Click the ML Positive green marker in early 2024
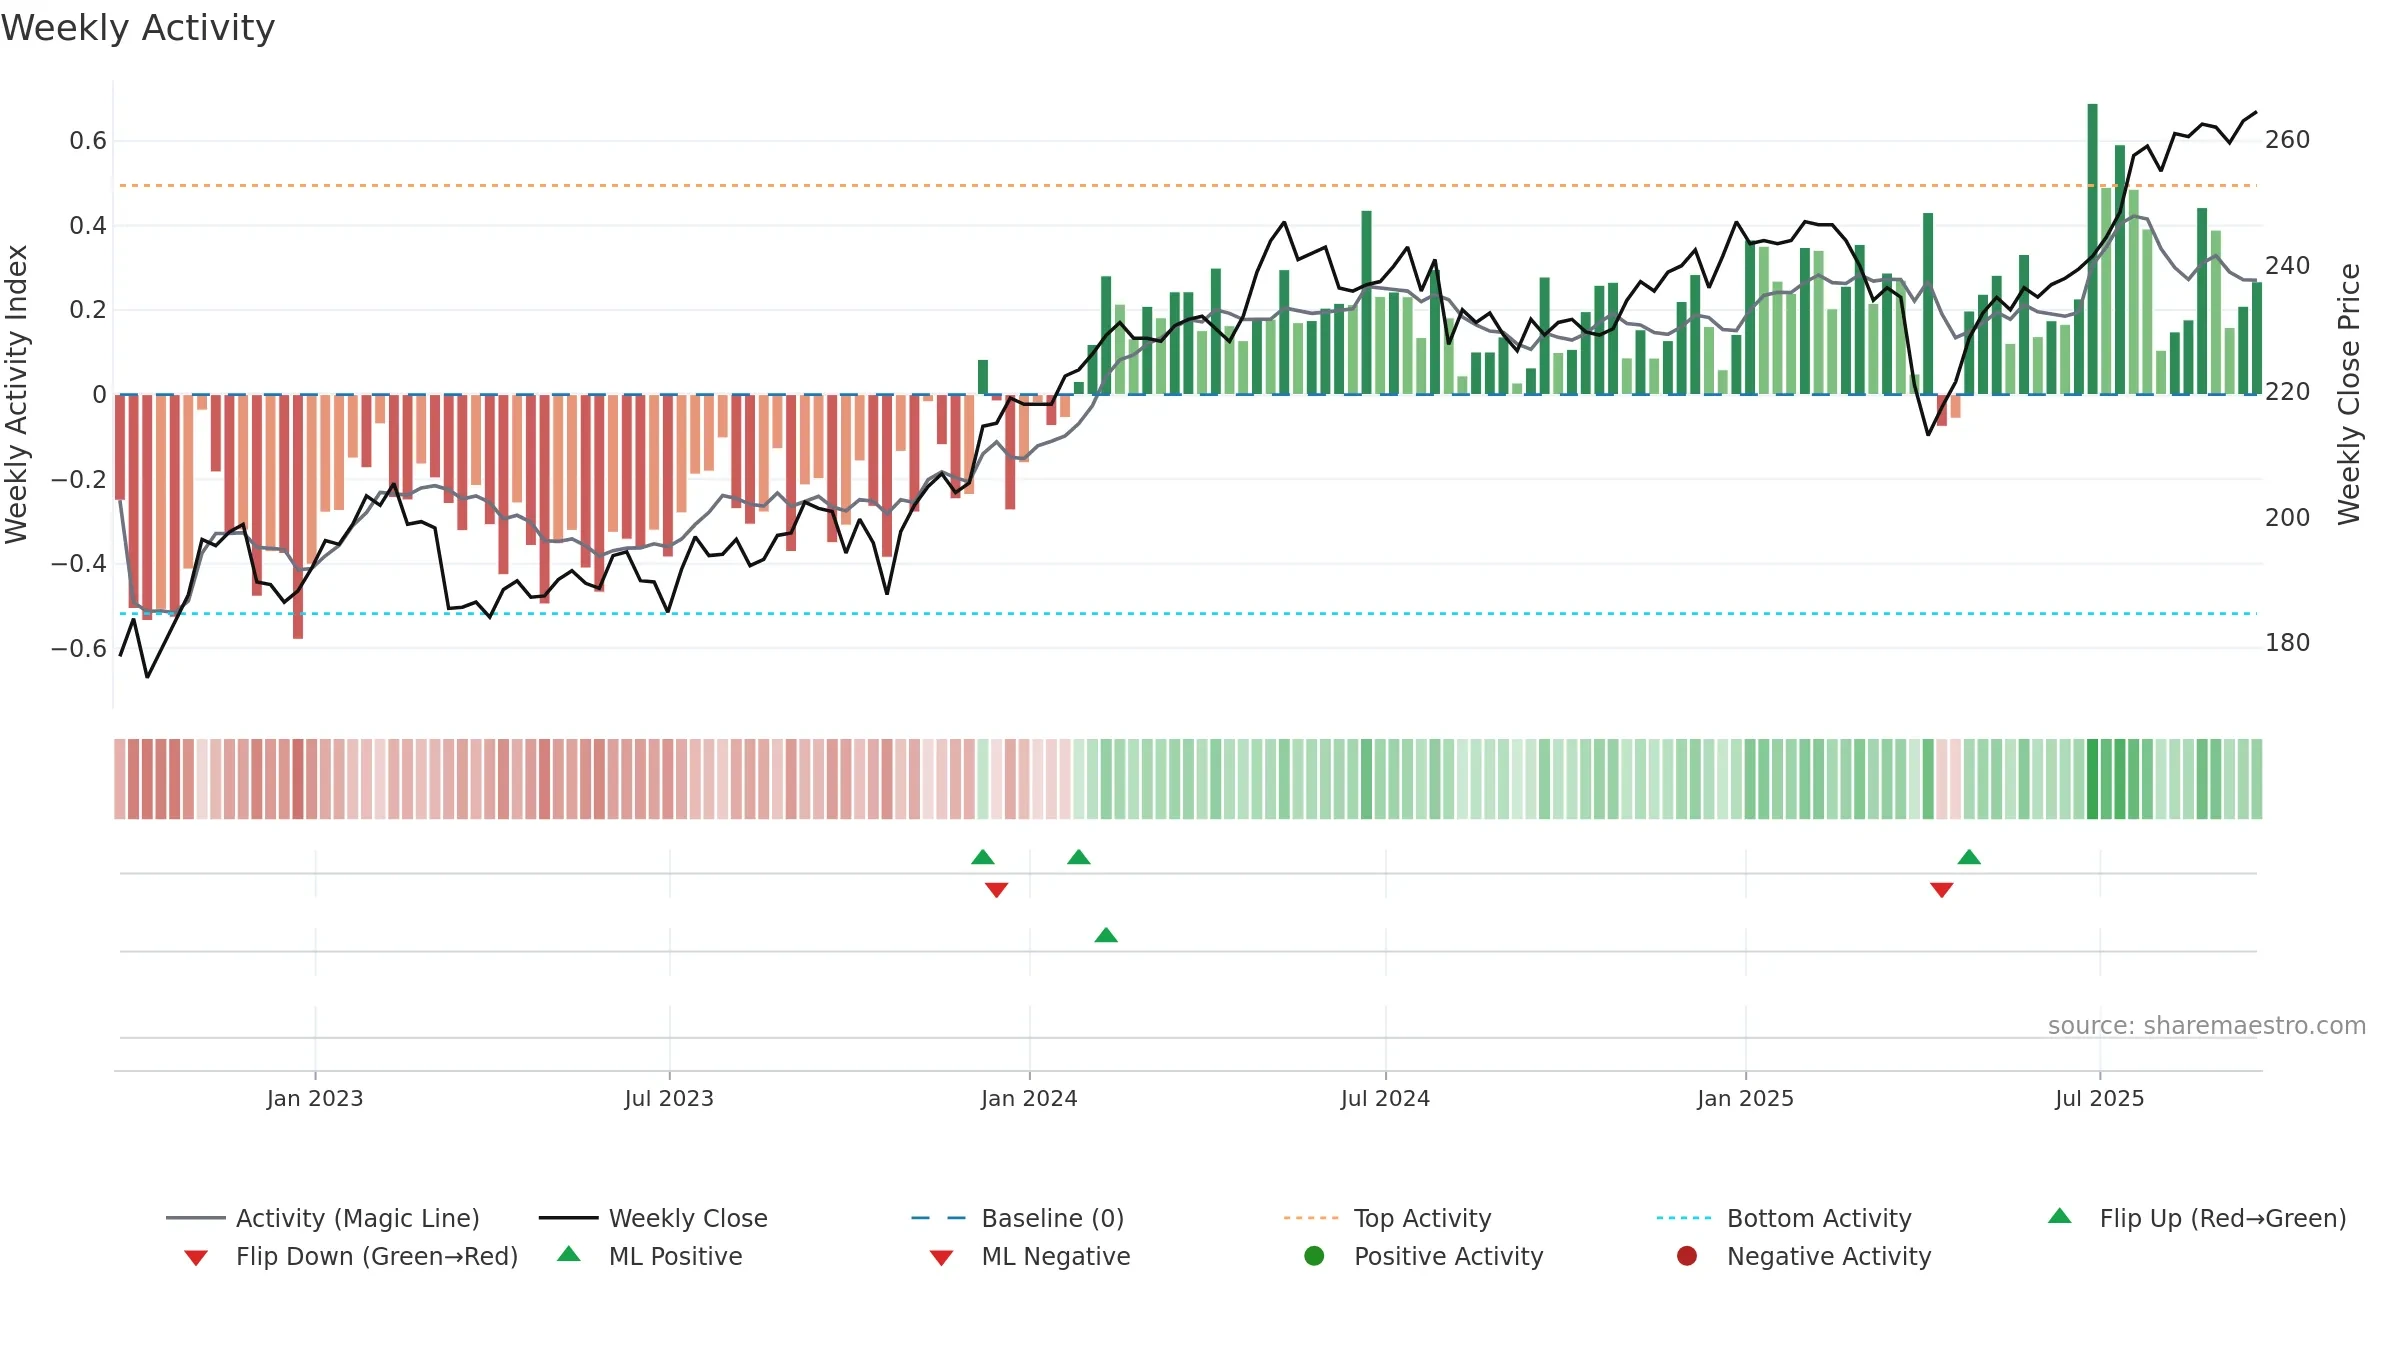 (x=1106, y=935)
